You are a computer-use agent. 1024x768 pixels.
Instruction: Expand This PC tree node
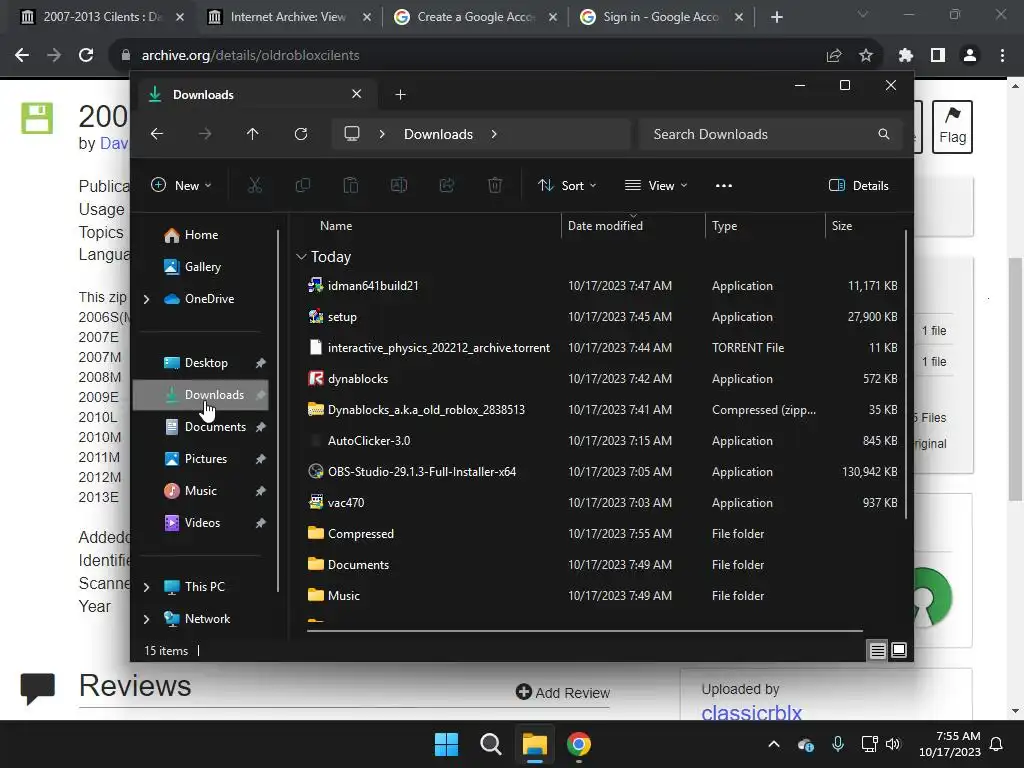pyautogui.click(x=147, y=587)
